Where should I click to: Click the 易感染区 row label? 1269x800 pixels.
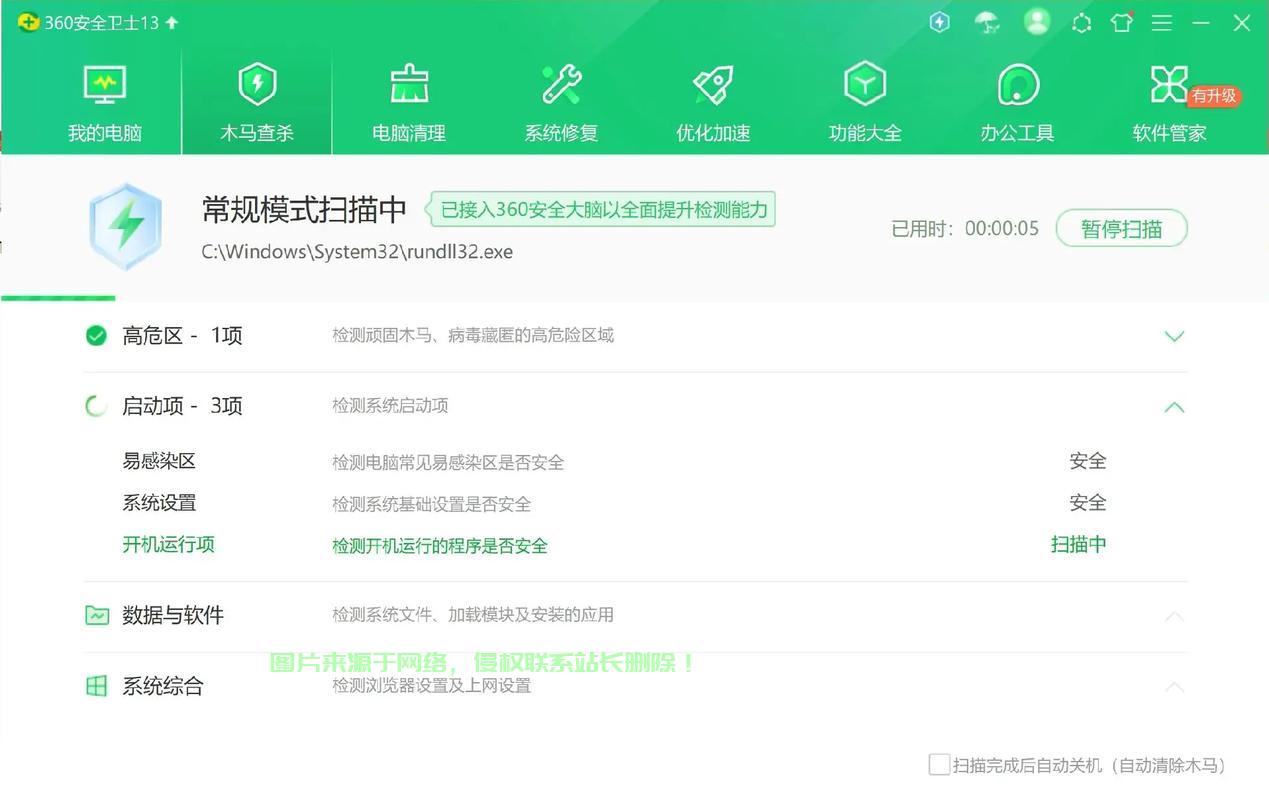(159, 461)
